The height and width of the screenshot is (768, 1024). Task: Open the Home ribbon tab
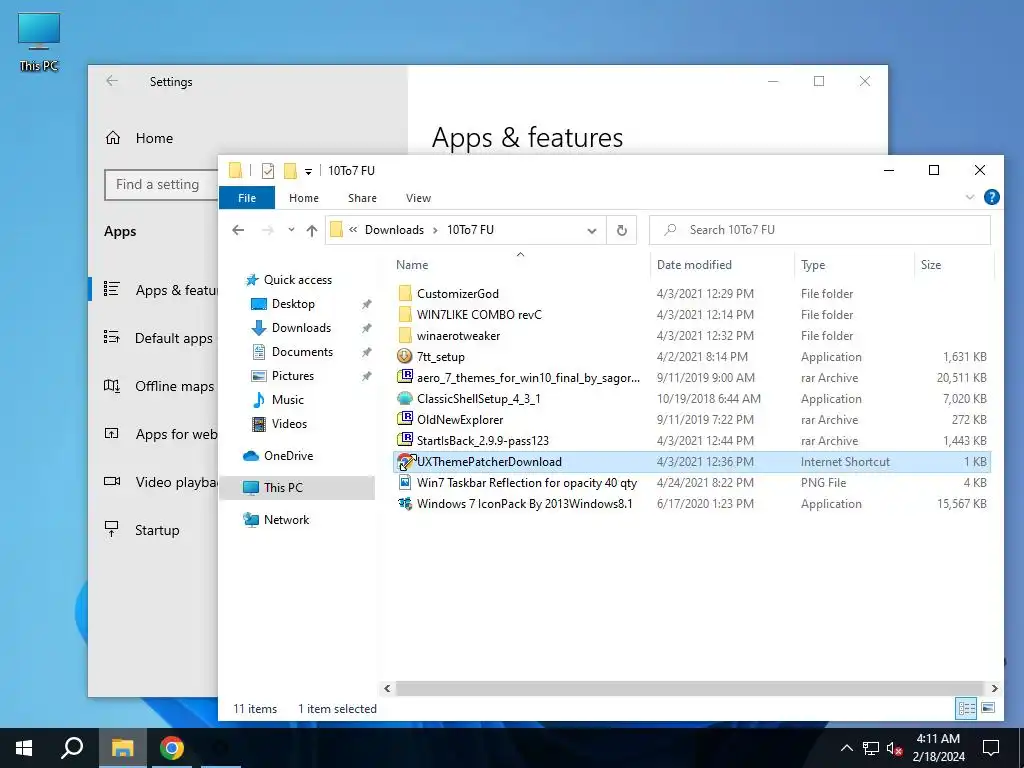[x=304, y=198]
